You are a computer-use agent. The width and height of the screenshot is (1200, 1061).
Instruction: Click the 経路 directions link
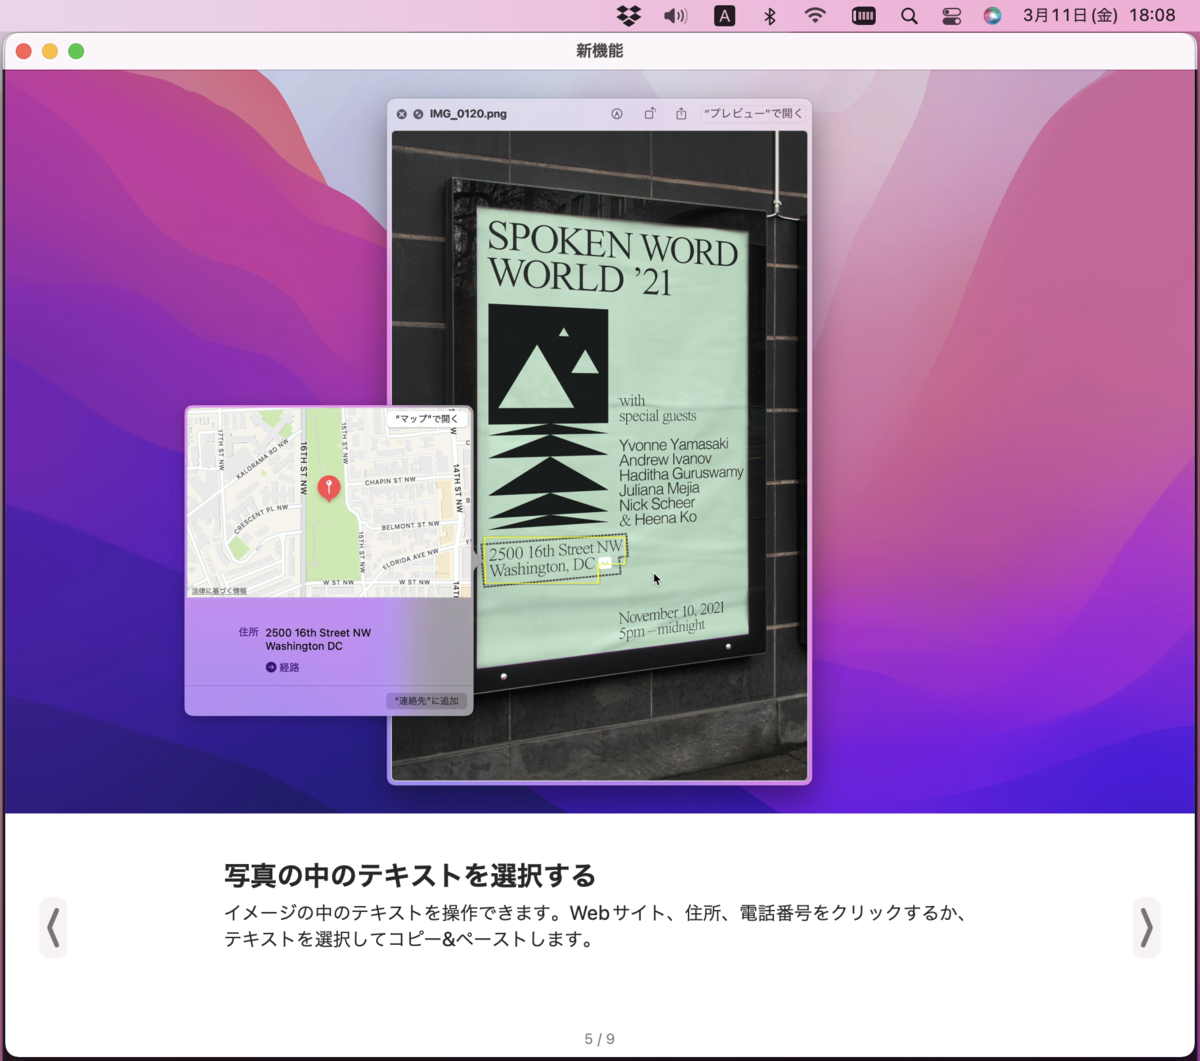coord(283,667)
